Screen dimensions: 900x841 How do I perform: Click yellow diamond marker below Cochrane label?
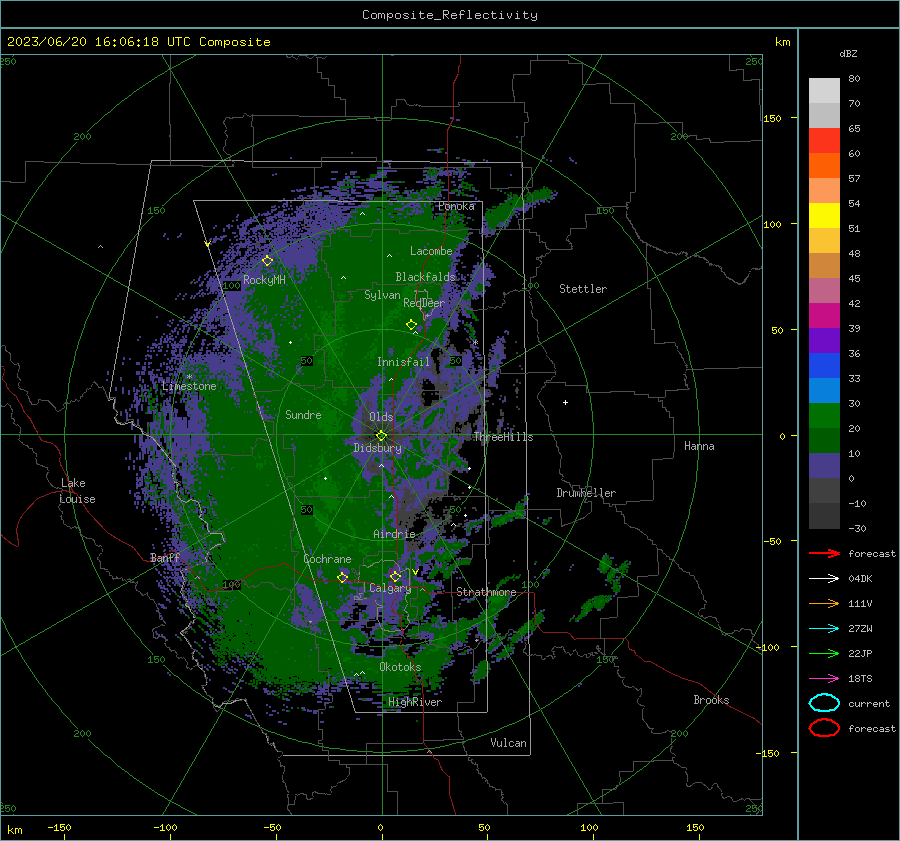coord(343,577)
